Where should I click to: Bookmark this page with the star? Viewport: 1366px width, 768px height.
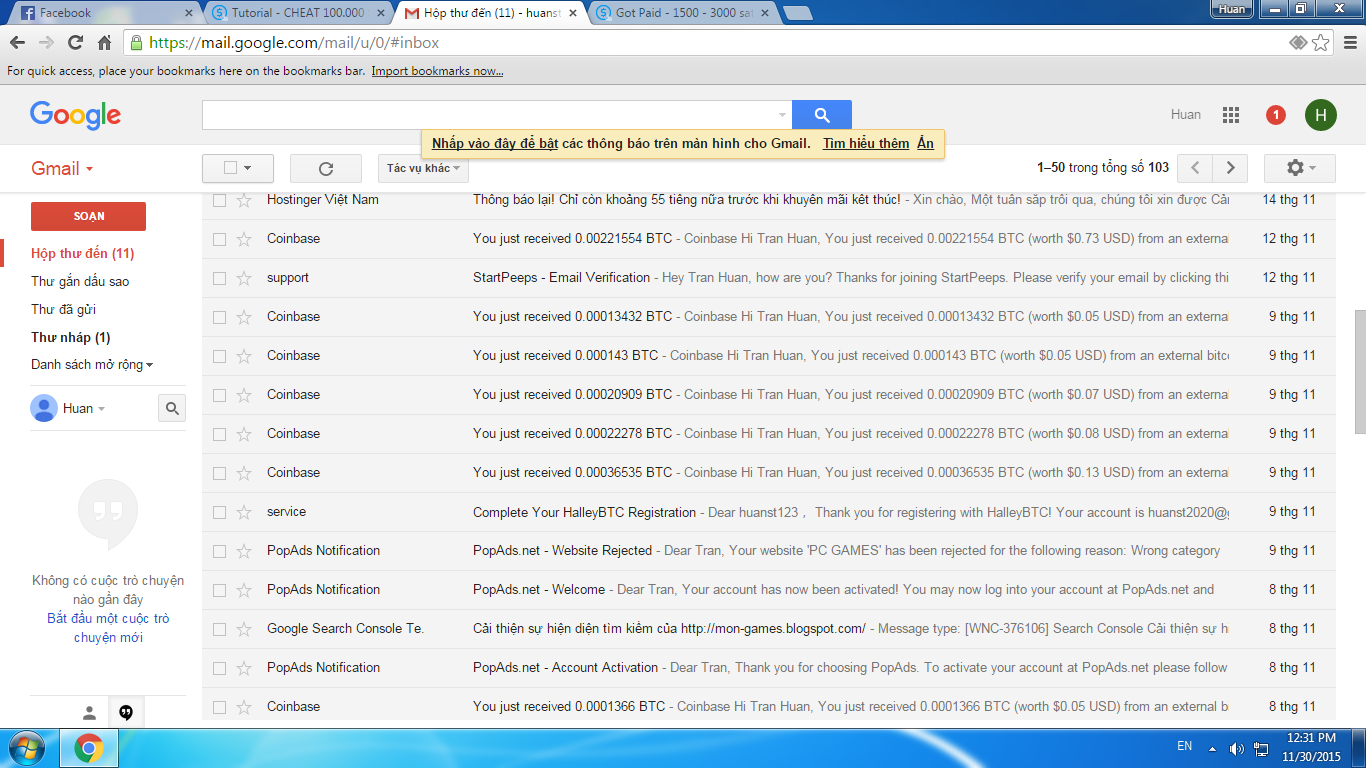(x=1321, y=43)
